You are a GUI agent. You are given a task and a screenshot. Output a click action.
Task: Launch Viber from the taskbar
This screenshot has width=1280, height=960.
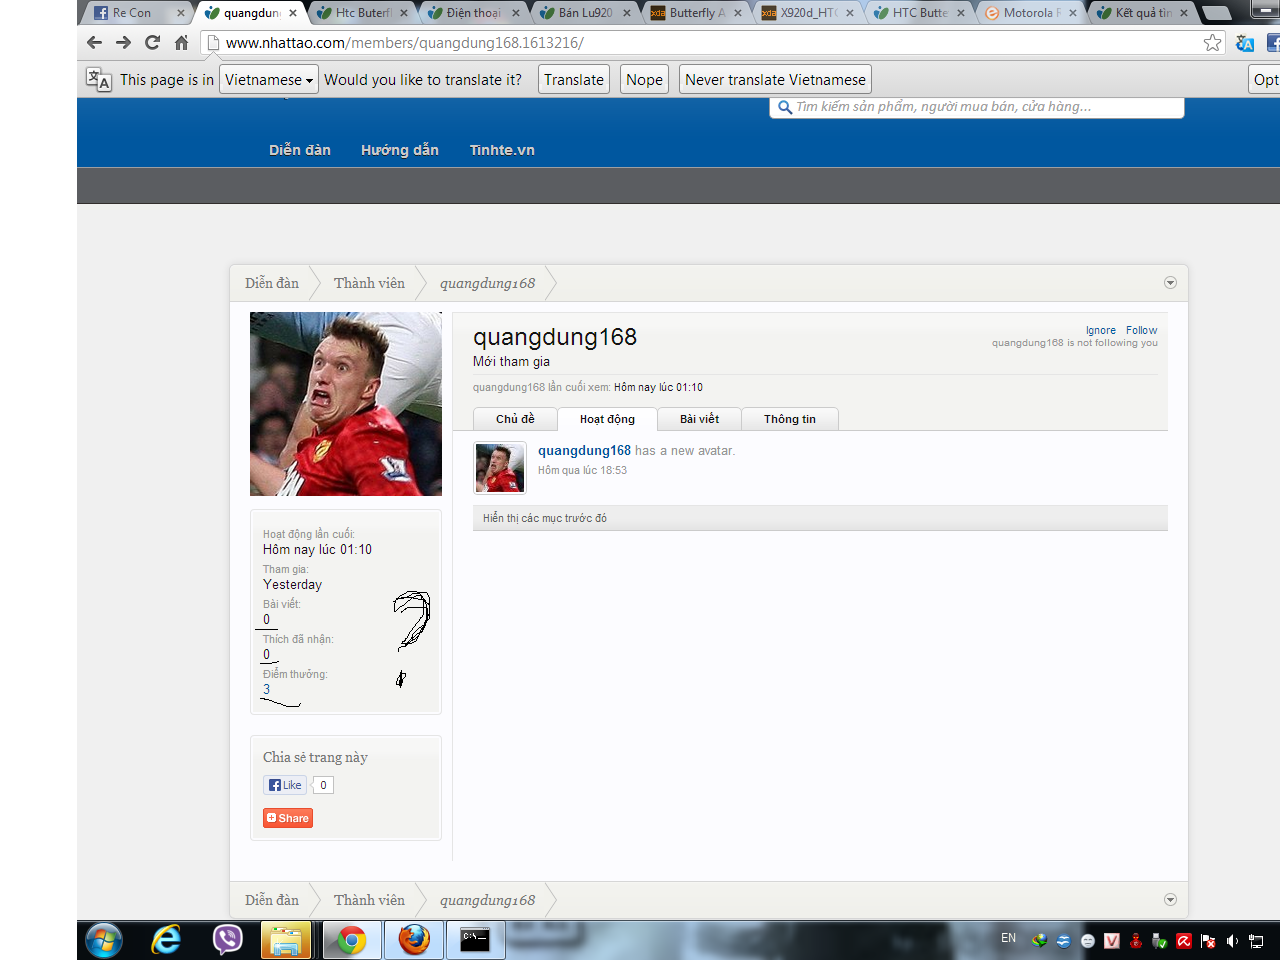coord(228,940)
